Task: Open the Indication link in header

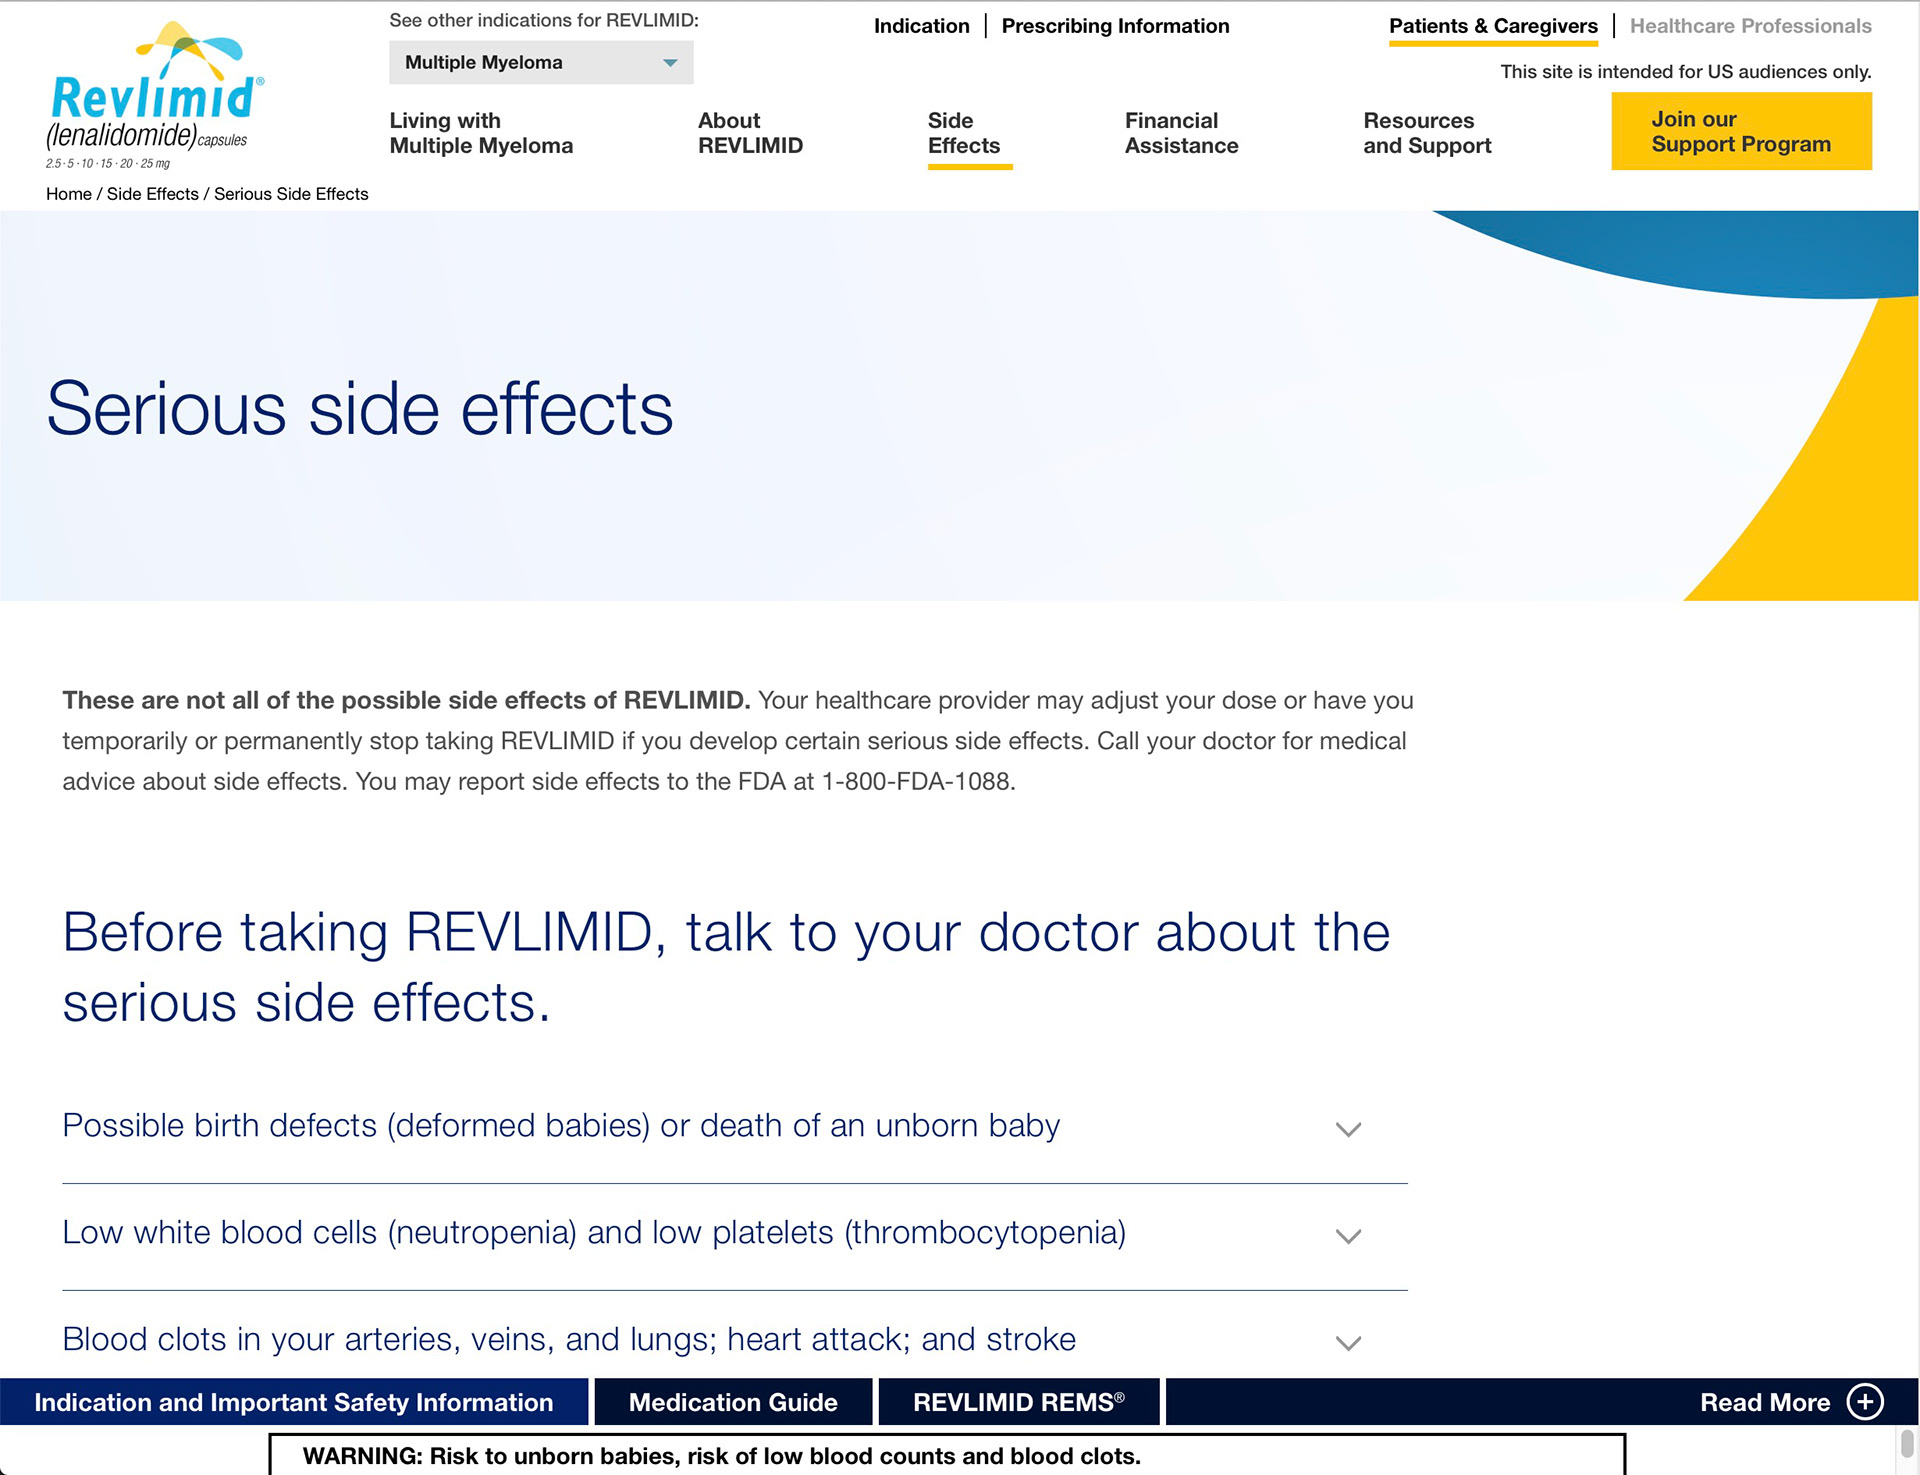Action: [x=921, y=26]
